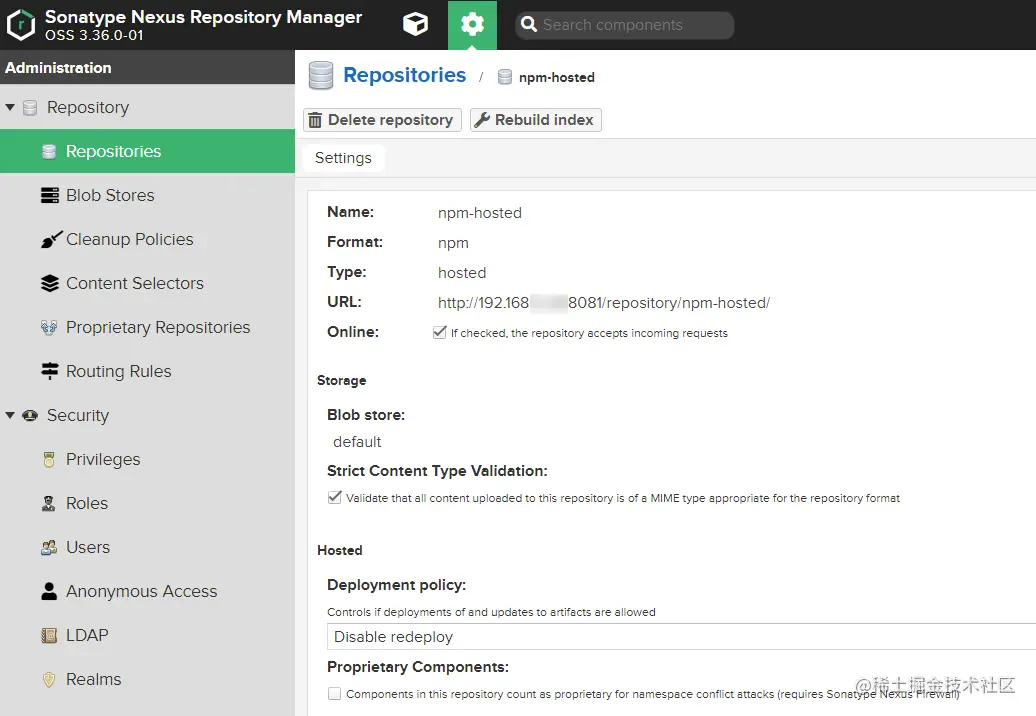Click the Repositories sidebar item icon

click(x=49, y=152)
